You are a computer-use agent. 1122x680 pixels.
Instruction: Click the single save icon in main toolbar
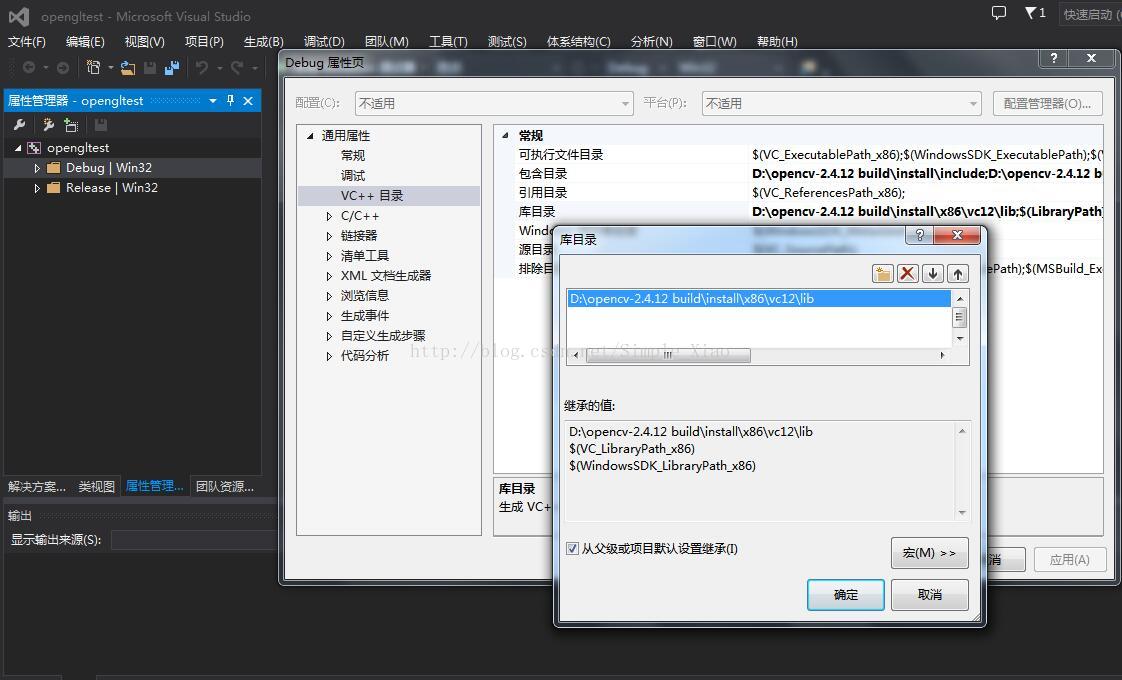[x=150, y=67]
